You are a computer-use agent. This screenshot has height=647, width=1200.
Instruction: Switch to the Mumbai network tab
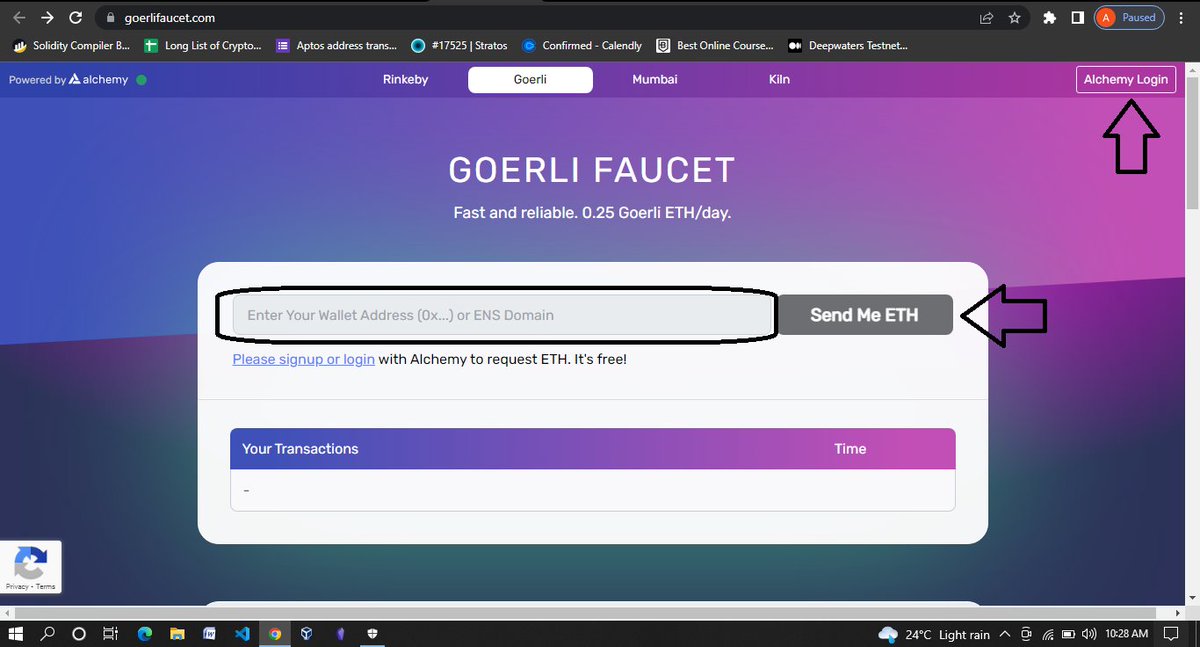(655, 79)
